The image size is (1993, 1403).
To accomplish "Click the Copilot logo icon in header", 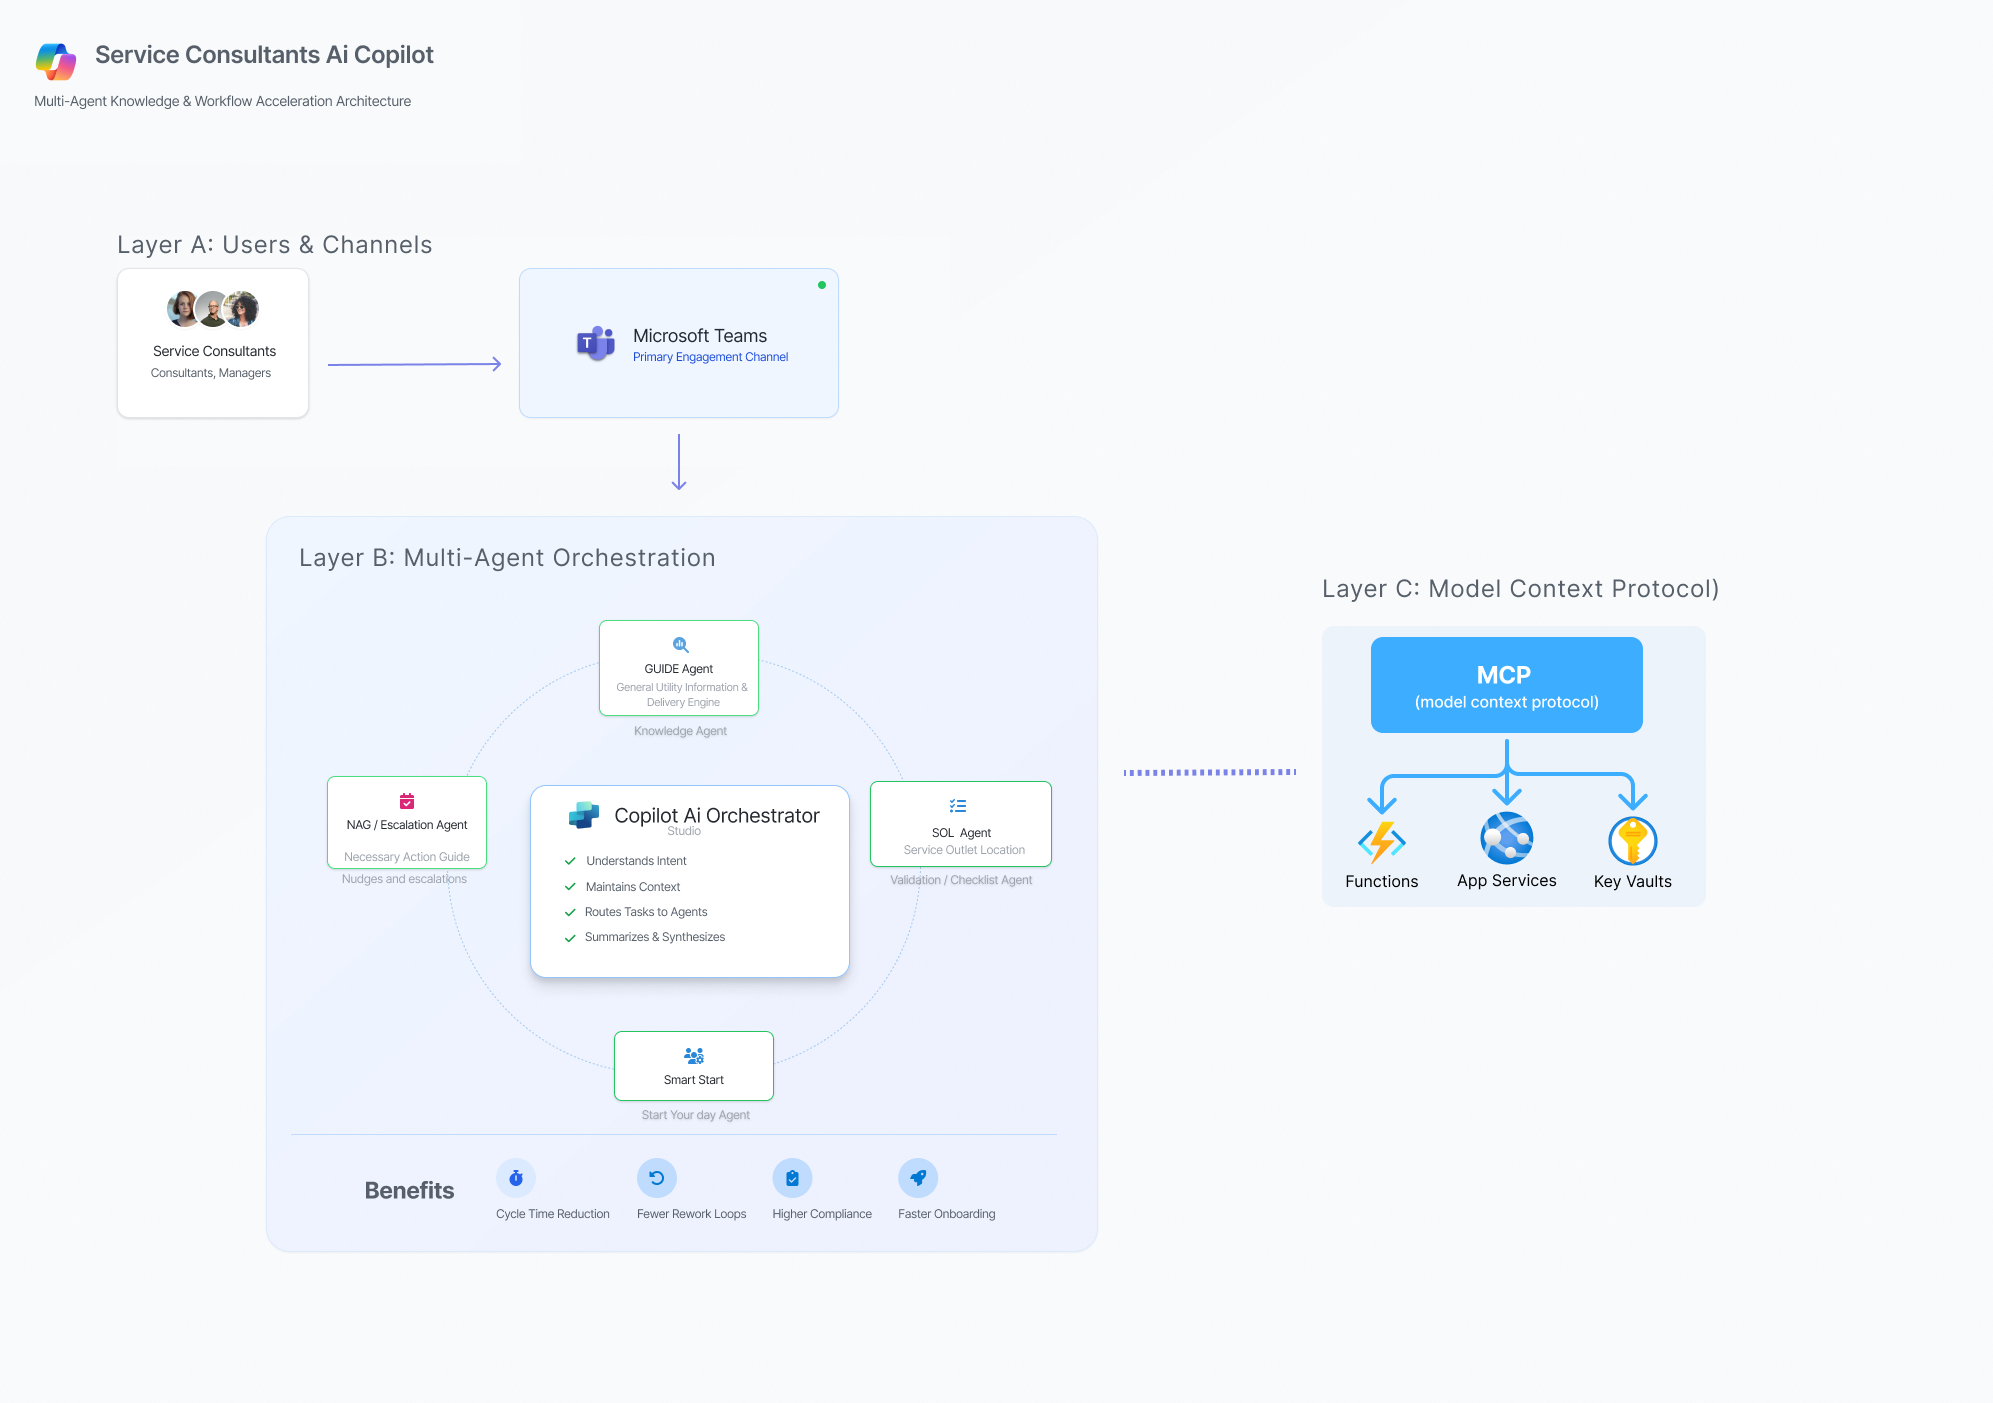I will tap(56, 61).
